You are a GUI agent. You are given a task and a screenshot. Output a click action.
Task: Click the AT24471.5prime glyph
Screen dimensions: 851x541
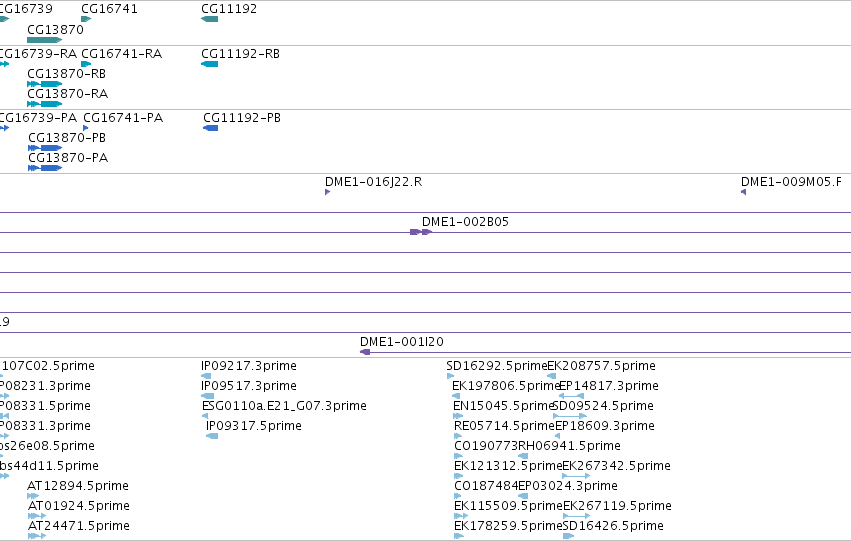click(x=37, y=536)
